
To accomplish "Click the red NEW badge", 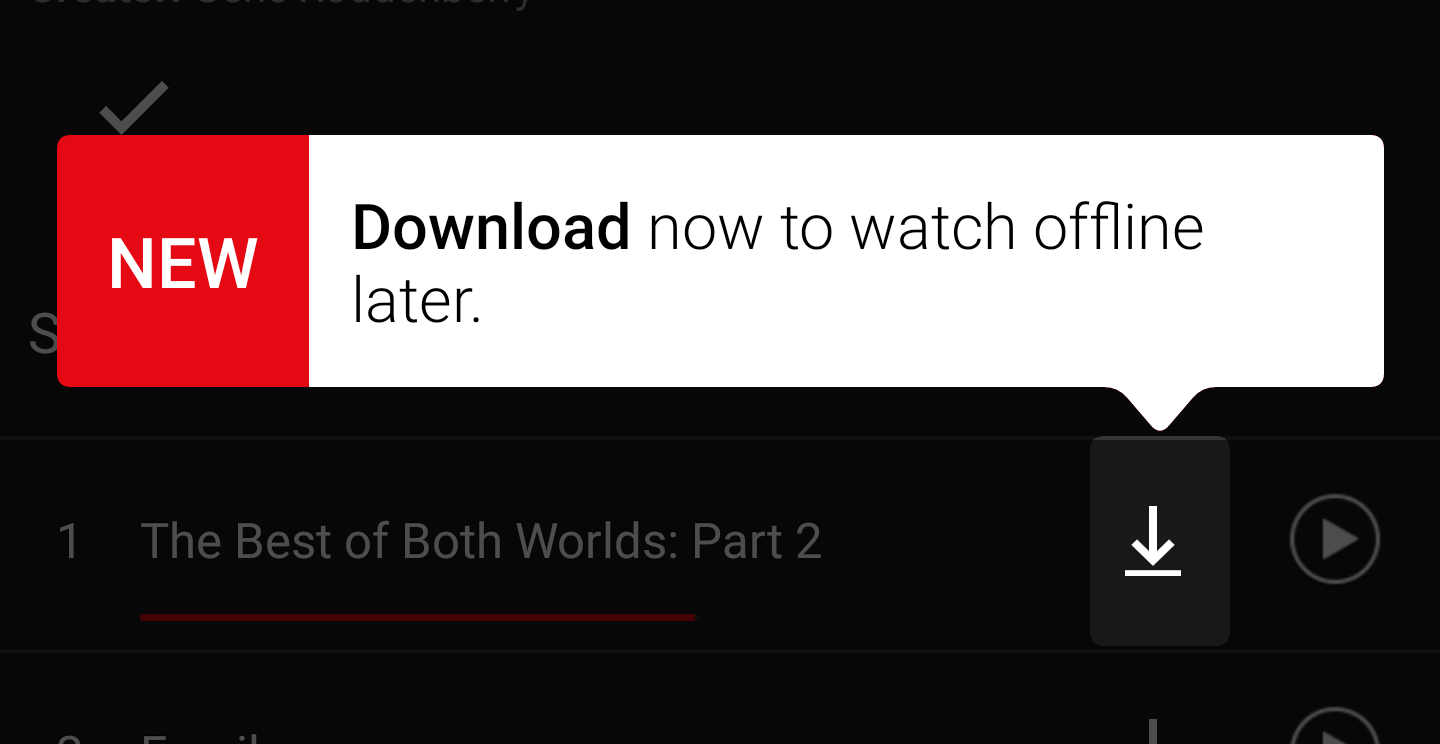I will 183,261.
